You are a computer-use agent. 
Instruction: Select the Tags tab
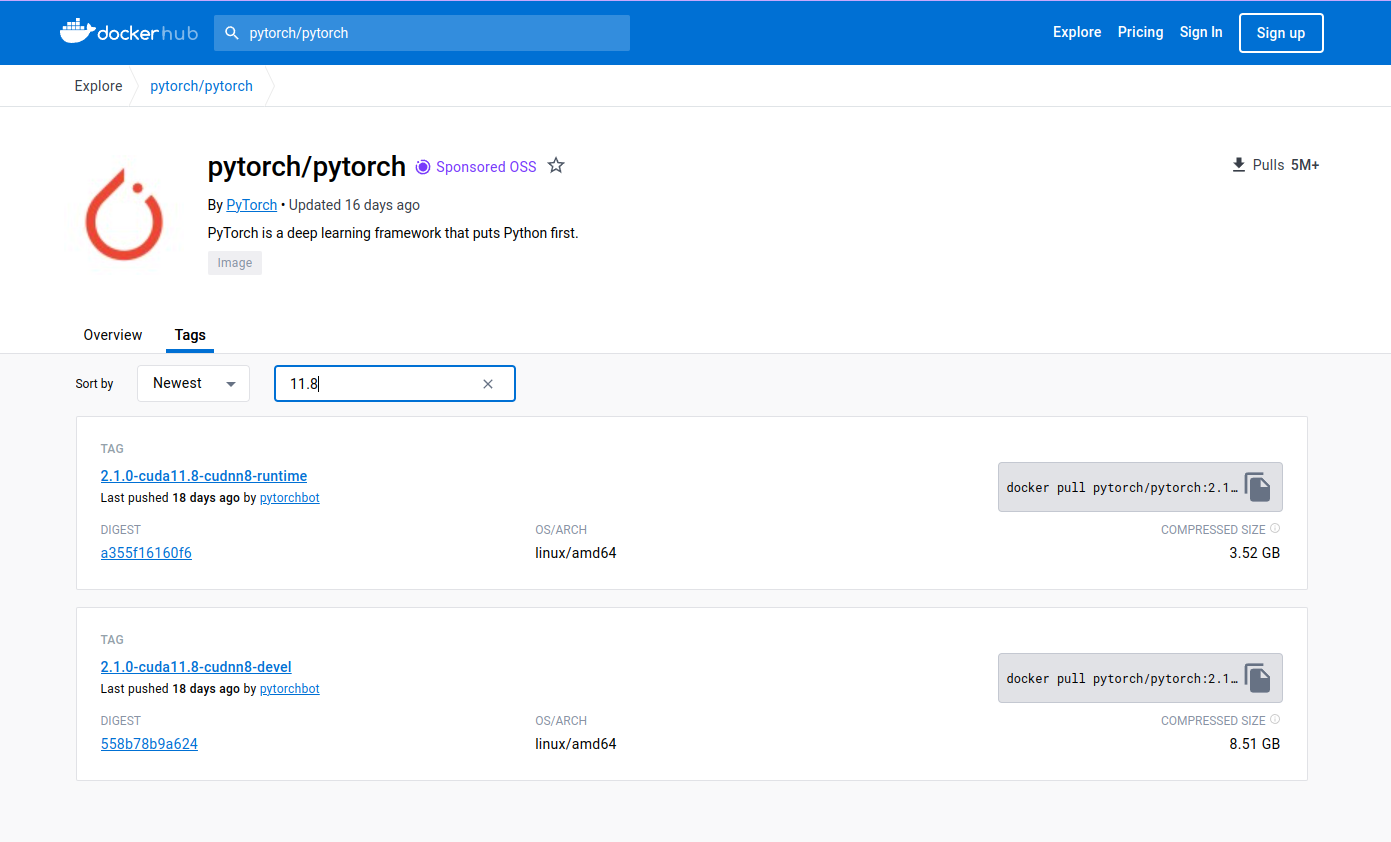pos(190,335)
